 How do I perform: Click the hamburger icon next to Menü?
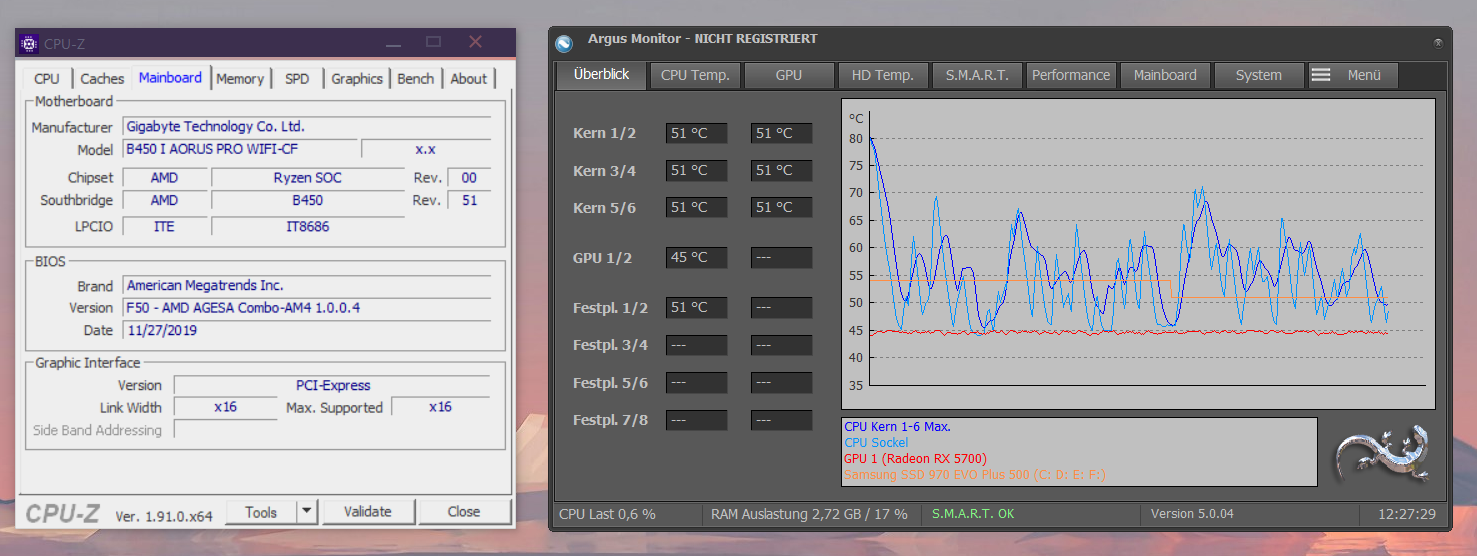click(1321, 75)
